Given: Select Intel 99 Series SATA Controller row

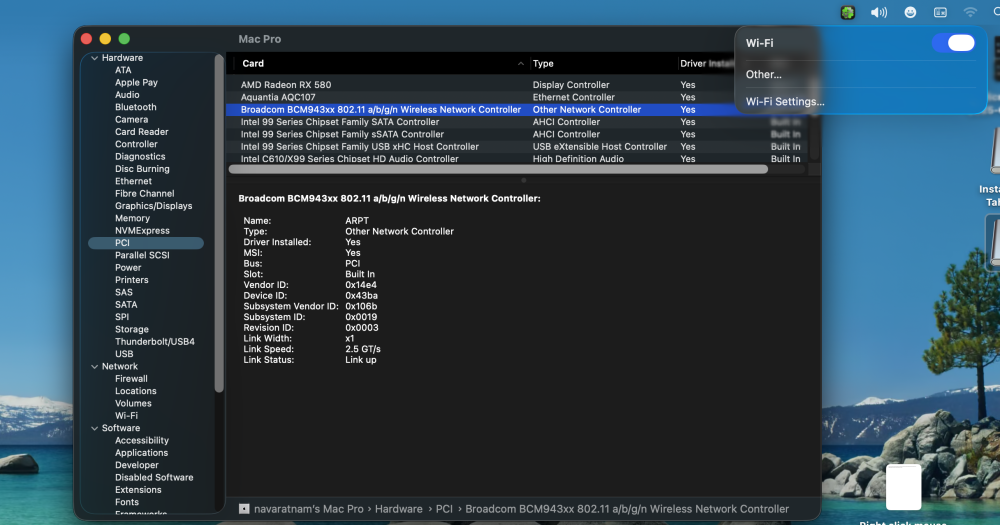Looking at the screenshot, I should tap(518, 122).
